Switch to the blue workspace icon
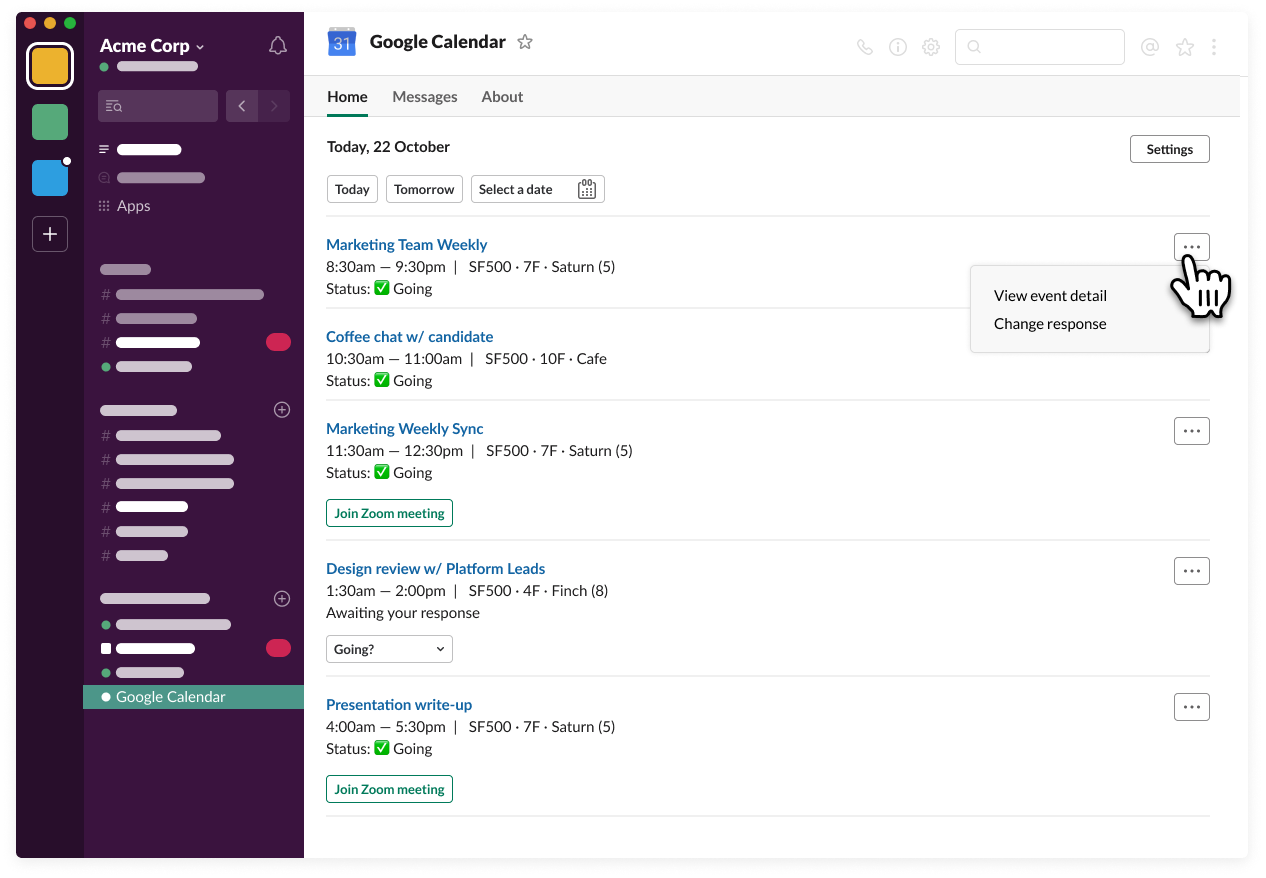The height and width of the screenshot is (878, 1266). click(50, 178)
